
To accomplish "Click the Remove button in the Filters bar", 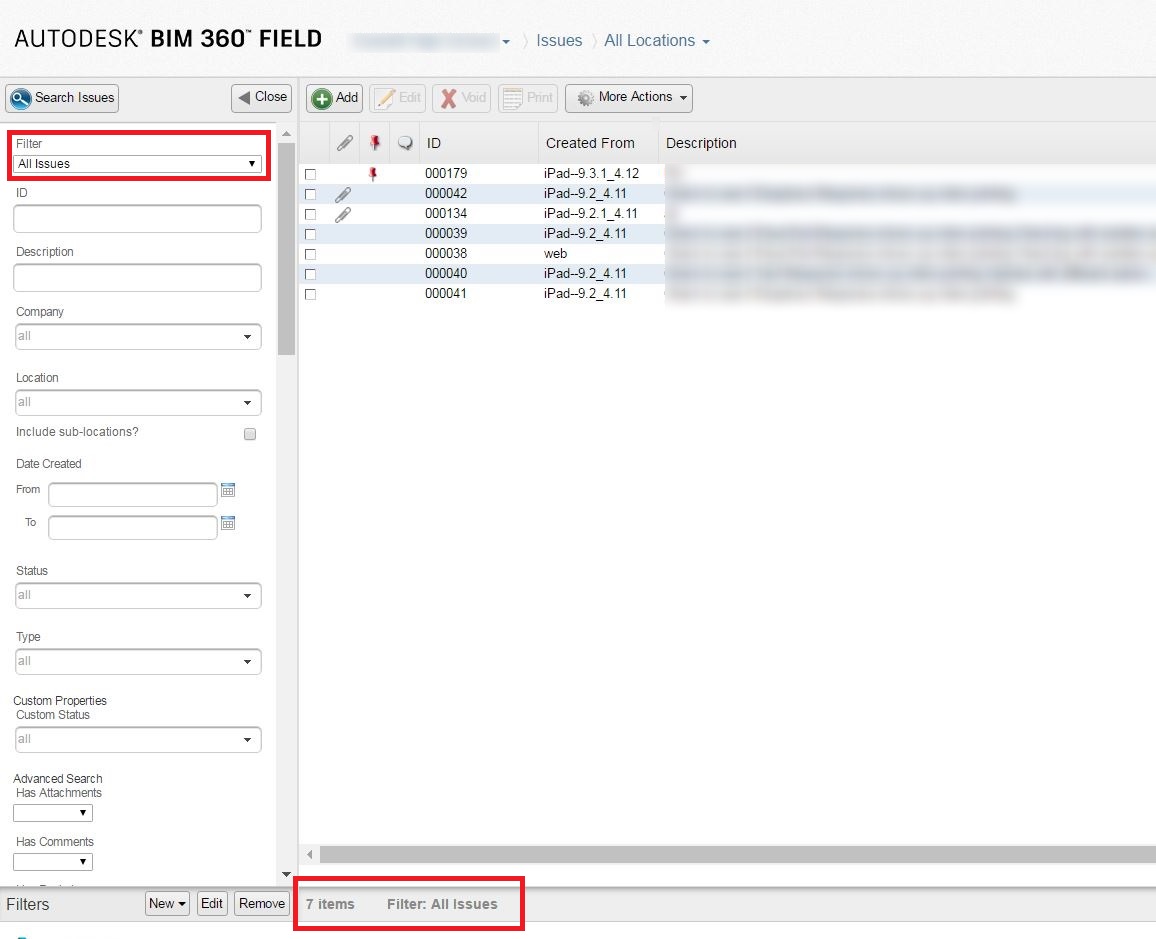I will click(261, 903).
